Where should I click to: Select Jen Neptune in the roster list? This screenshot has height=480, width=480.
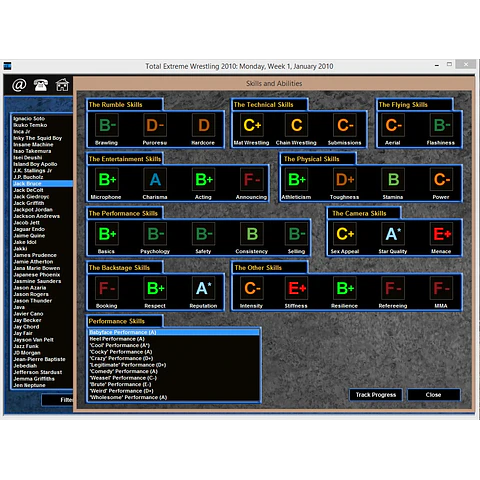coord(42,385)
